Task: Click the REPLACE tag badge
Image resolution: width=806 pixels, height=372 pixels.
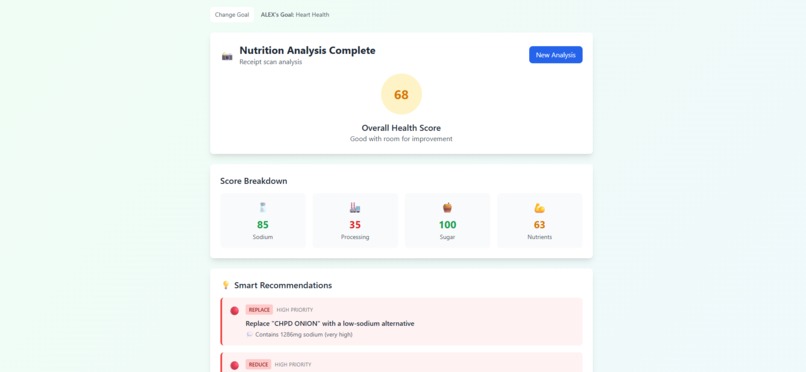Action: click(x=259, y=310)
